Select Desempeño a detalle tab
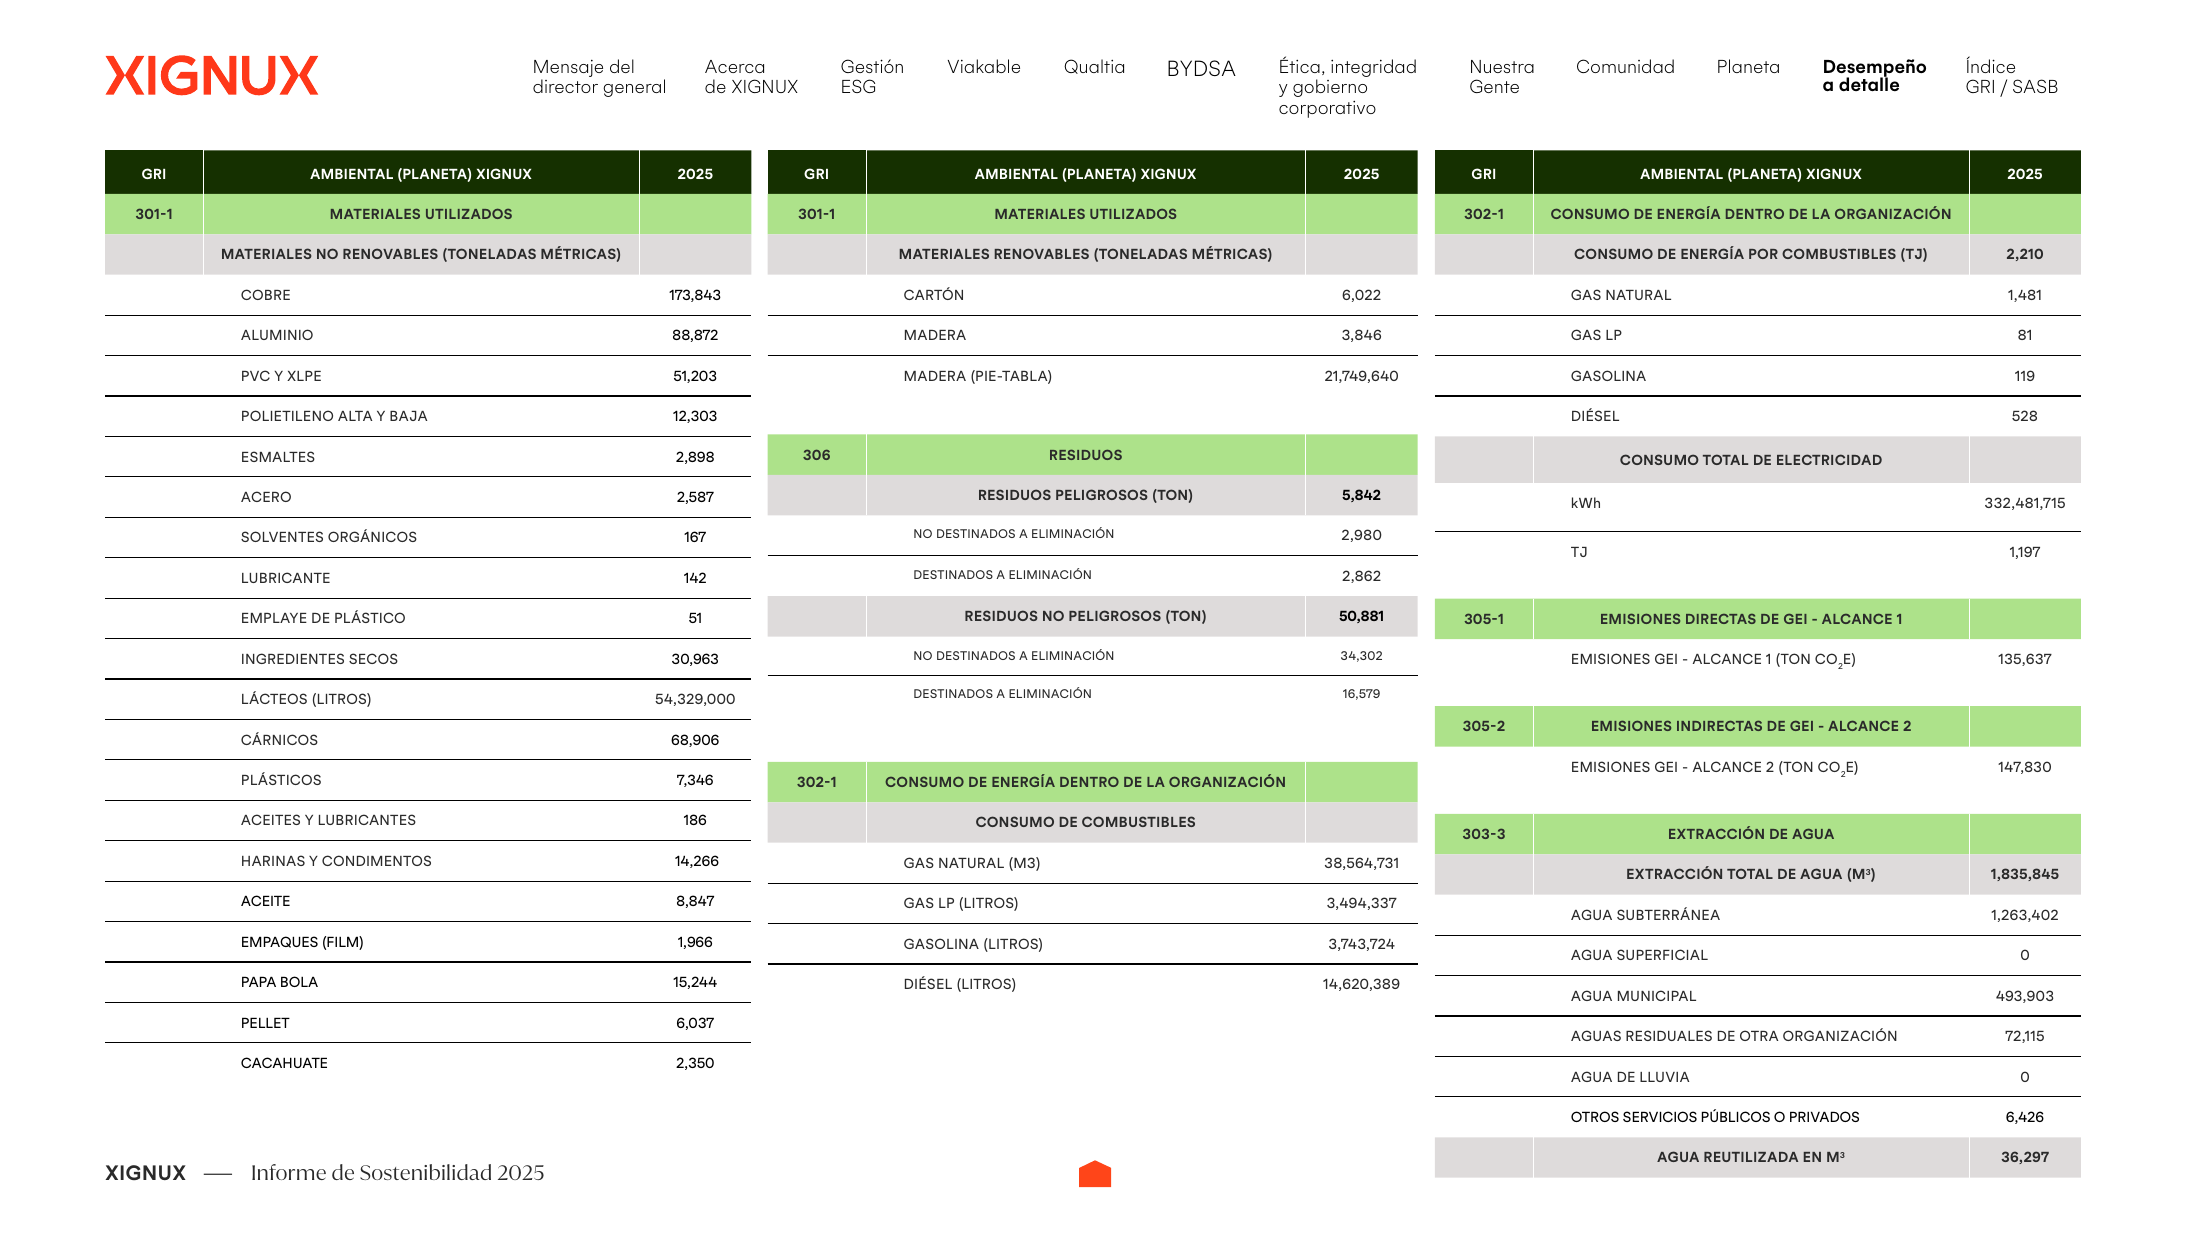 coord(1874,76)
